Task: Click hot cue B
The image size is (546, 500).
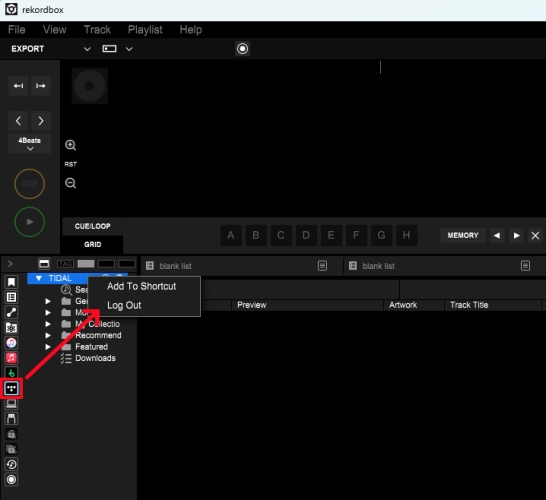Action: 256,235
